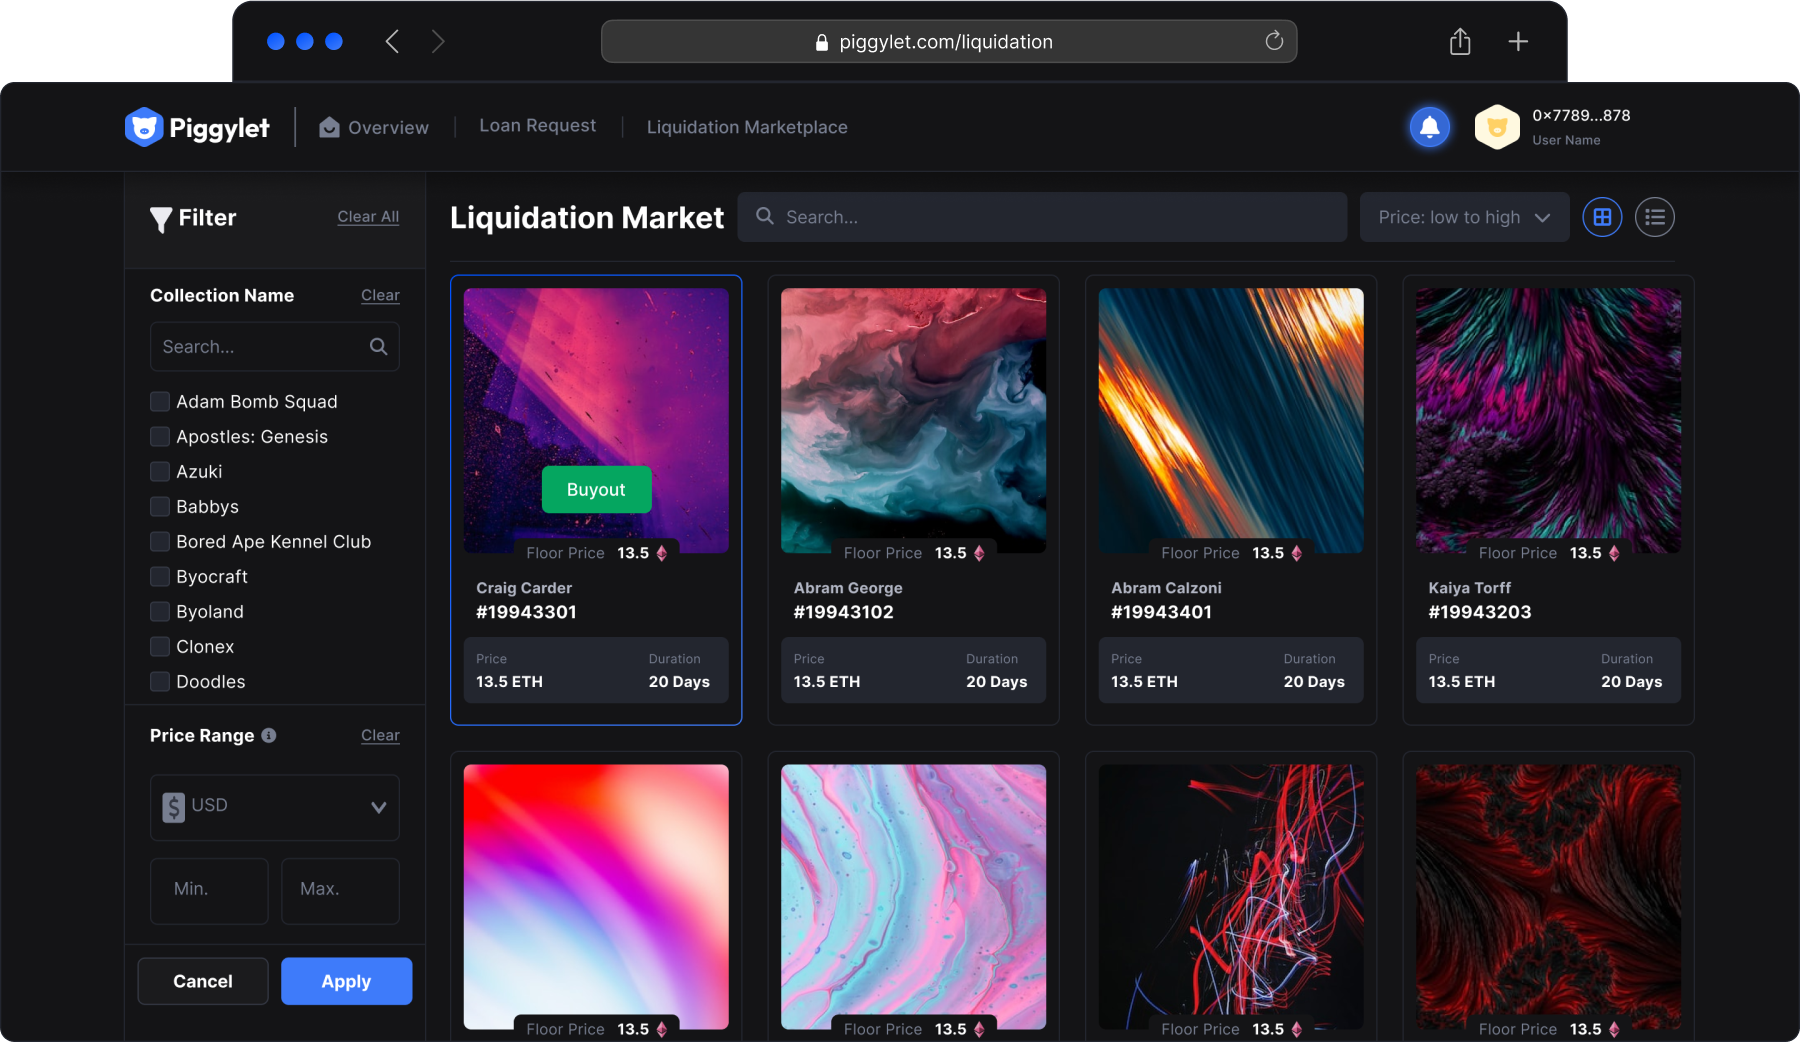Check the Byoland checkbox

tap(160, 612)
